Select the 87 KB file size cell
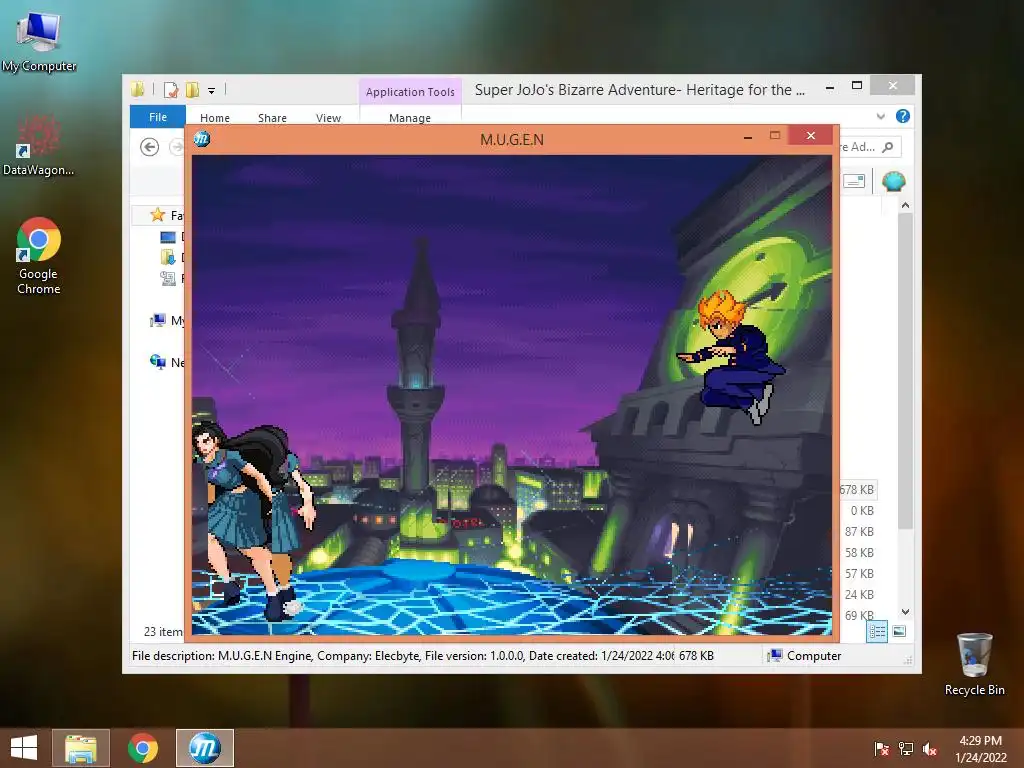This screenshot has height=768, width=1024. (859, 532)
